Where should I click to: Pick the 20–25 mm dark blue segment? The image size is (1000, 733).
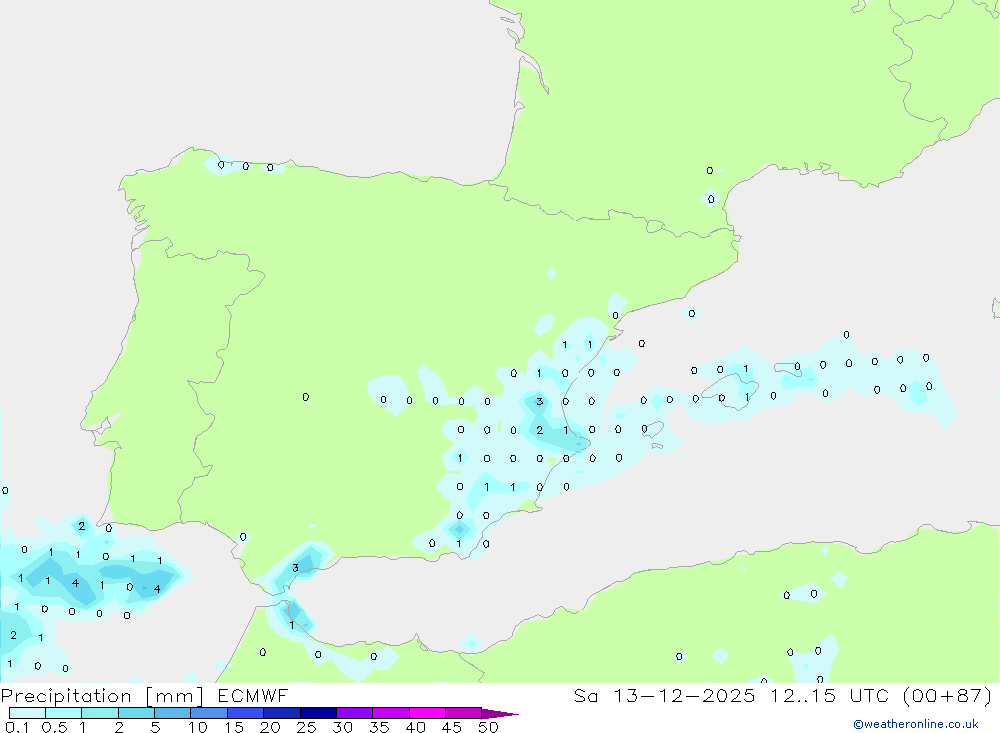tap(282, 713)
